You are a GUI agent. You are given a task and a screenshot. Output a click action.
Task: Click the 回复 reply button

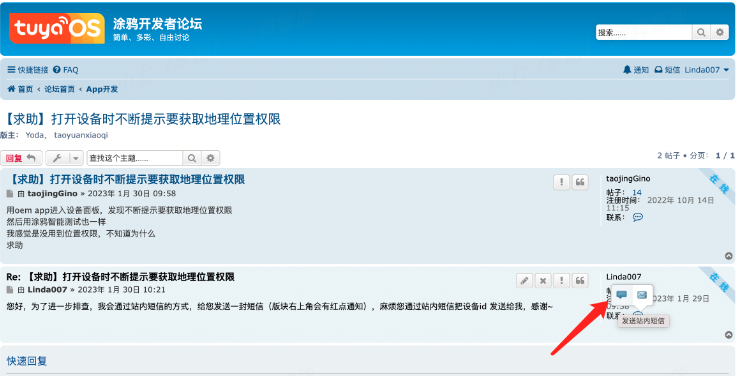(x=21, y=158)
